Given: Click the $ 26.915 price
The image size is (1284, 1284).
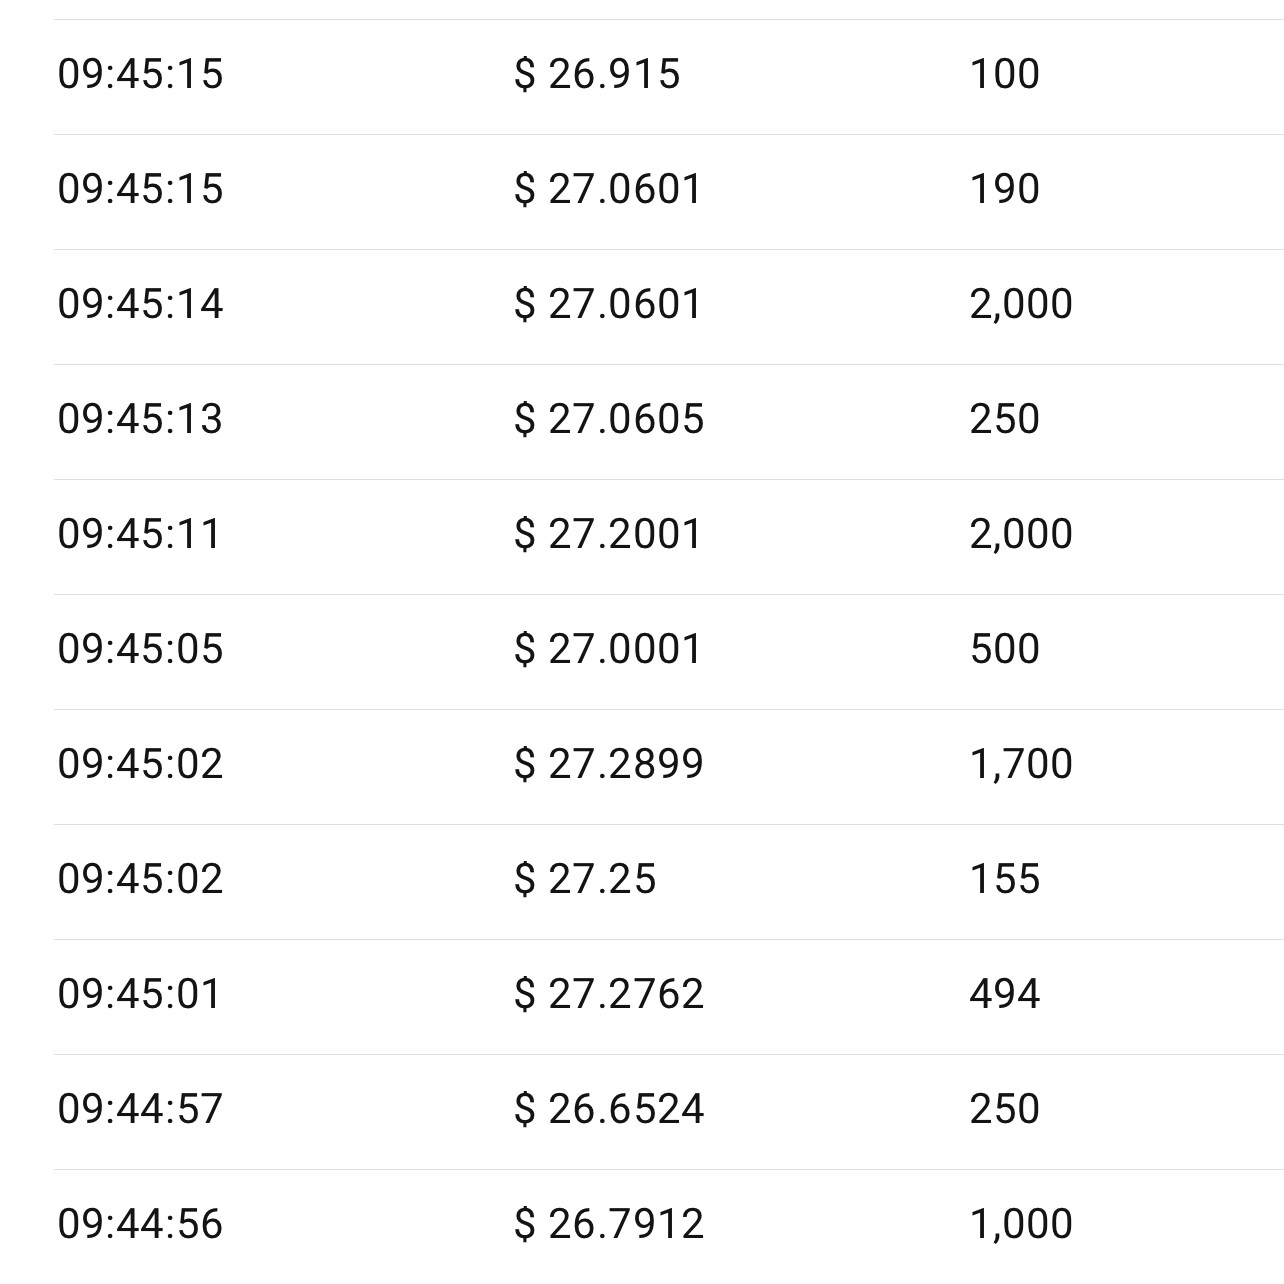Looking at the screenshot, I should point(597,74).
